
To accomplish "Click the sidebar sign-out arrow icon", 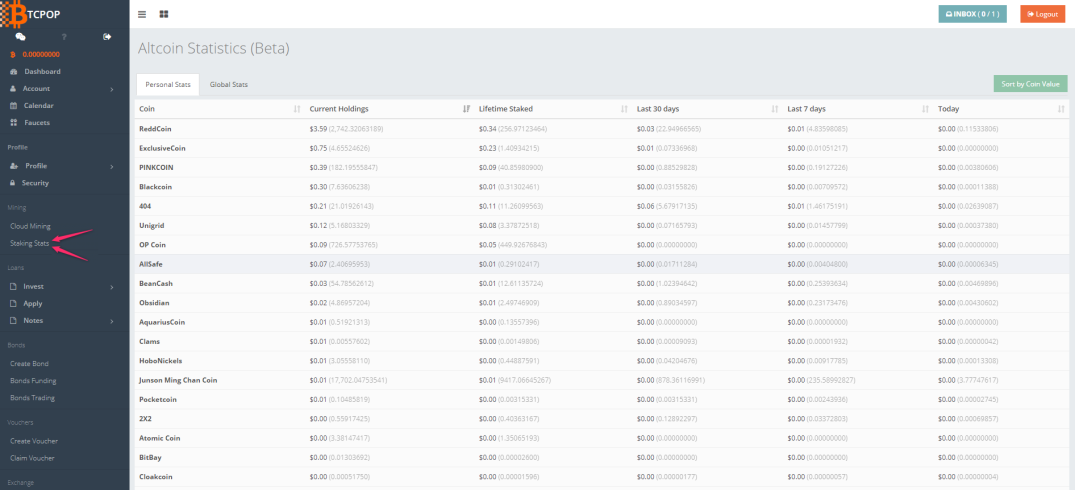I will [107, 37].
